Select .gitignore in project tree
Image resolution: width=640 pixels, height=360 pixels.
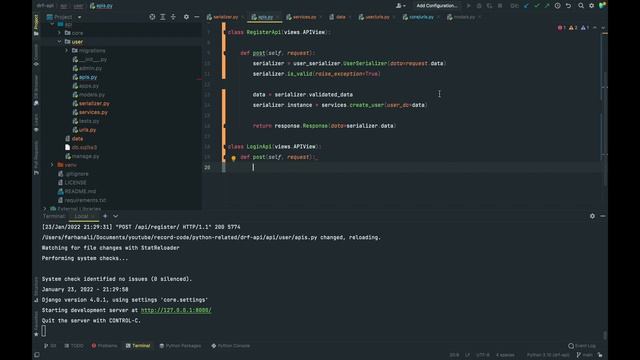(73, 174)
